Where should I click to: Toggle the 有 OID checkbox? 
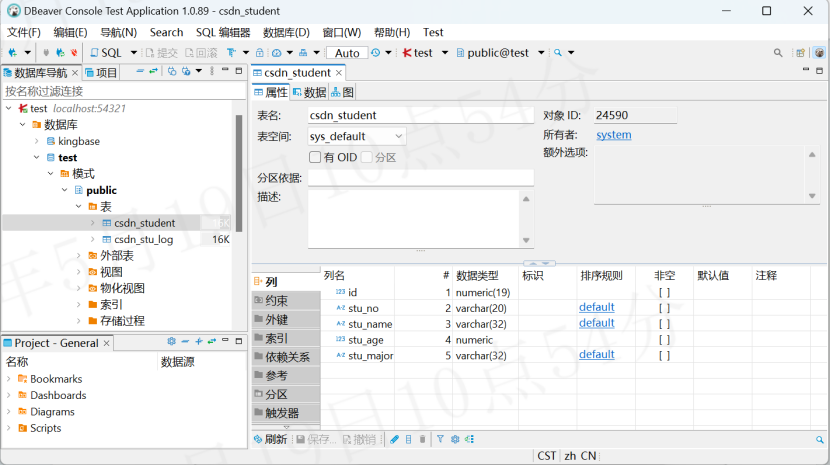pos(315,157)
